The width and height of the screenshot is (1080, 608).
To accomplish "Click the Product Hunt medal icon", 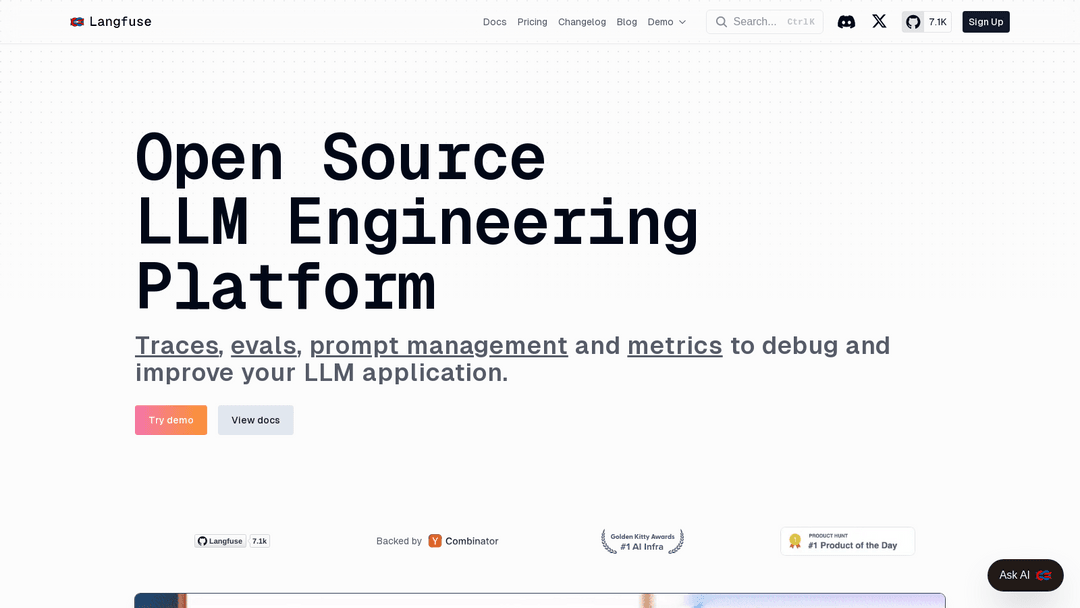I will [795, 541].
